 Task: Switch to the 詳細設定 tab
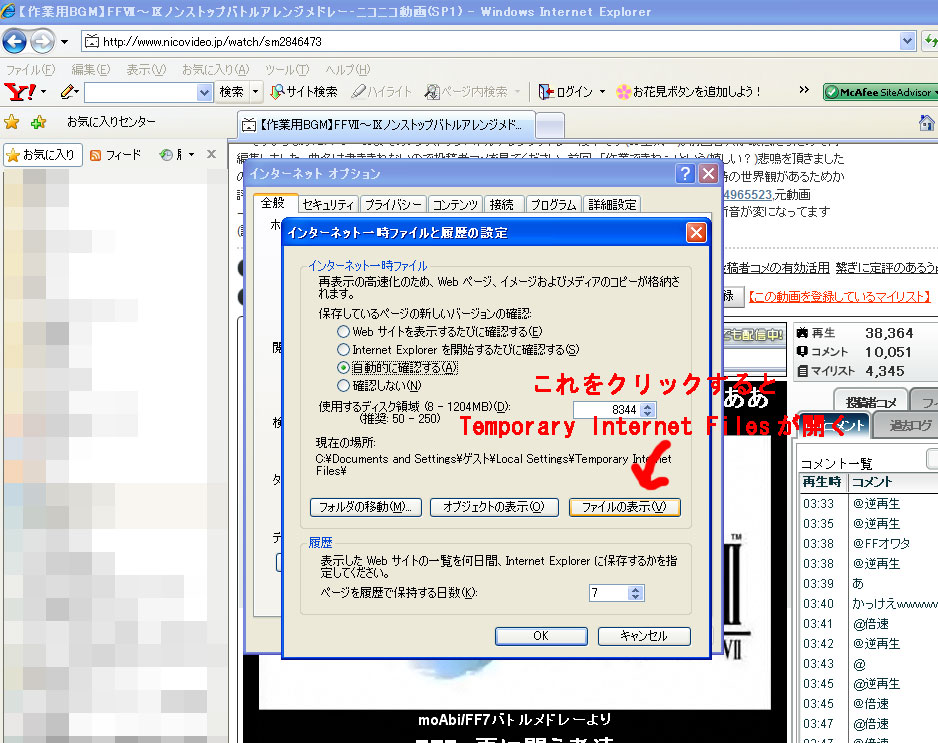612,205
